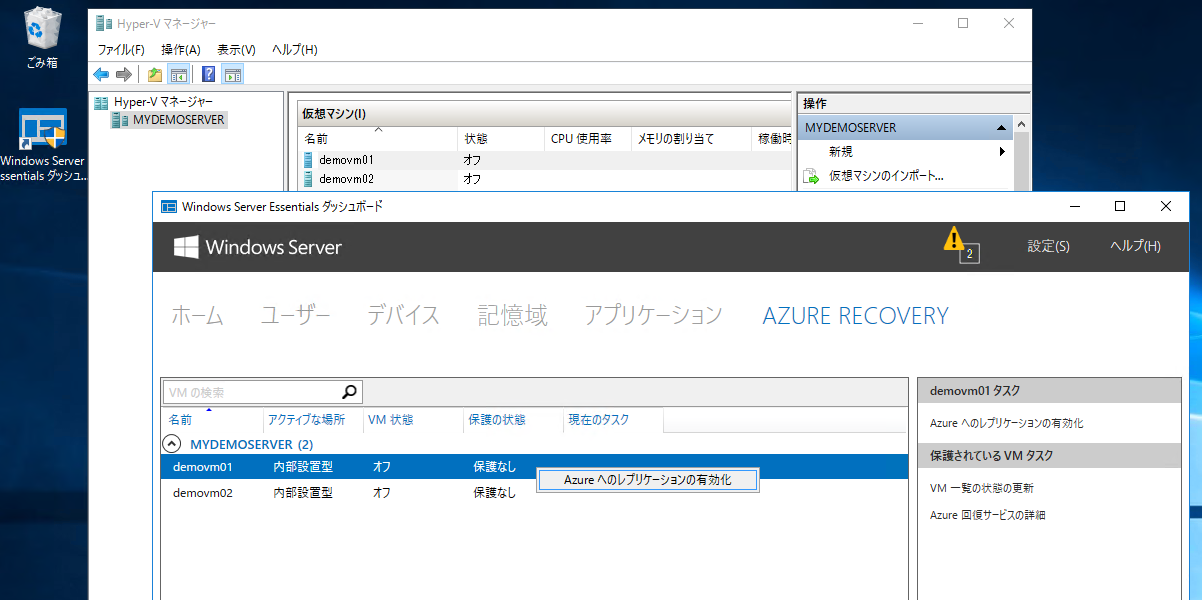Collapse the MYDEMOSERVER (2) group in VM list
This screenshot has height=600, width=1202.
pyautogui.click(x=172, y=444)
